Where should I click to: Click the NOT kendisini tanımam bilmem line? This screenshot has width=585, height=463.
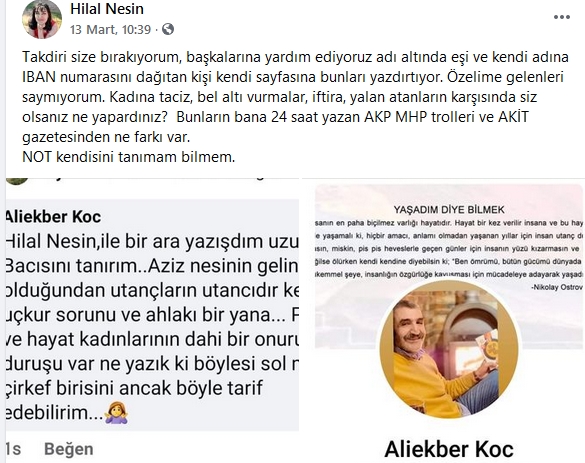(x=129, y=157)
